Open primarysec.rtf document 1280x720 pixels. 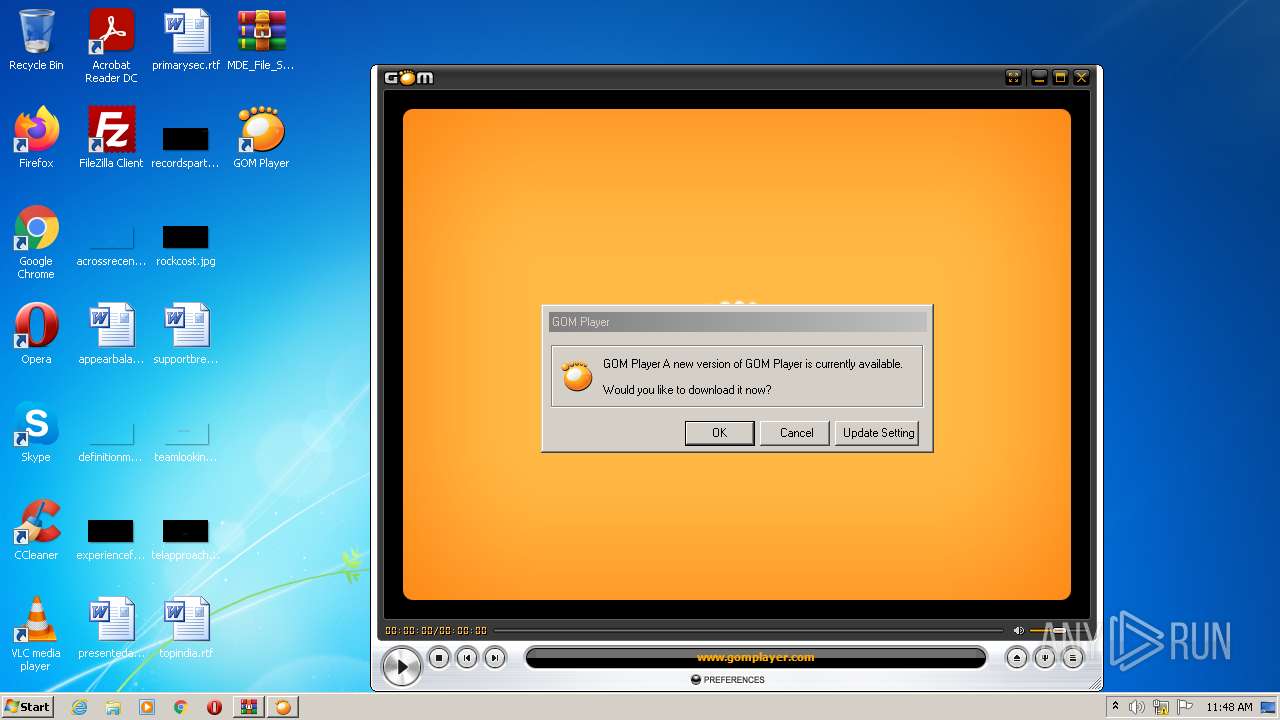point(186,41)
